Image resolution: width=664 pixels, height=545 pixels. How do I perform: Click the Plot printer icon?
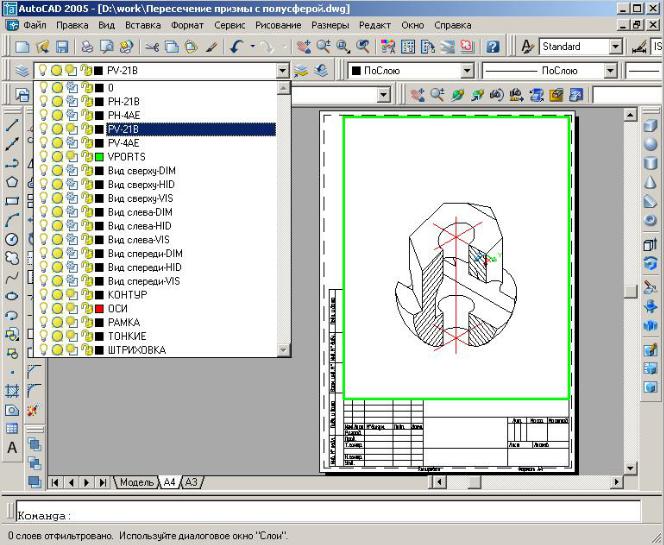[x=87, y=46]
